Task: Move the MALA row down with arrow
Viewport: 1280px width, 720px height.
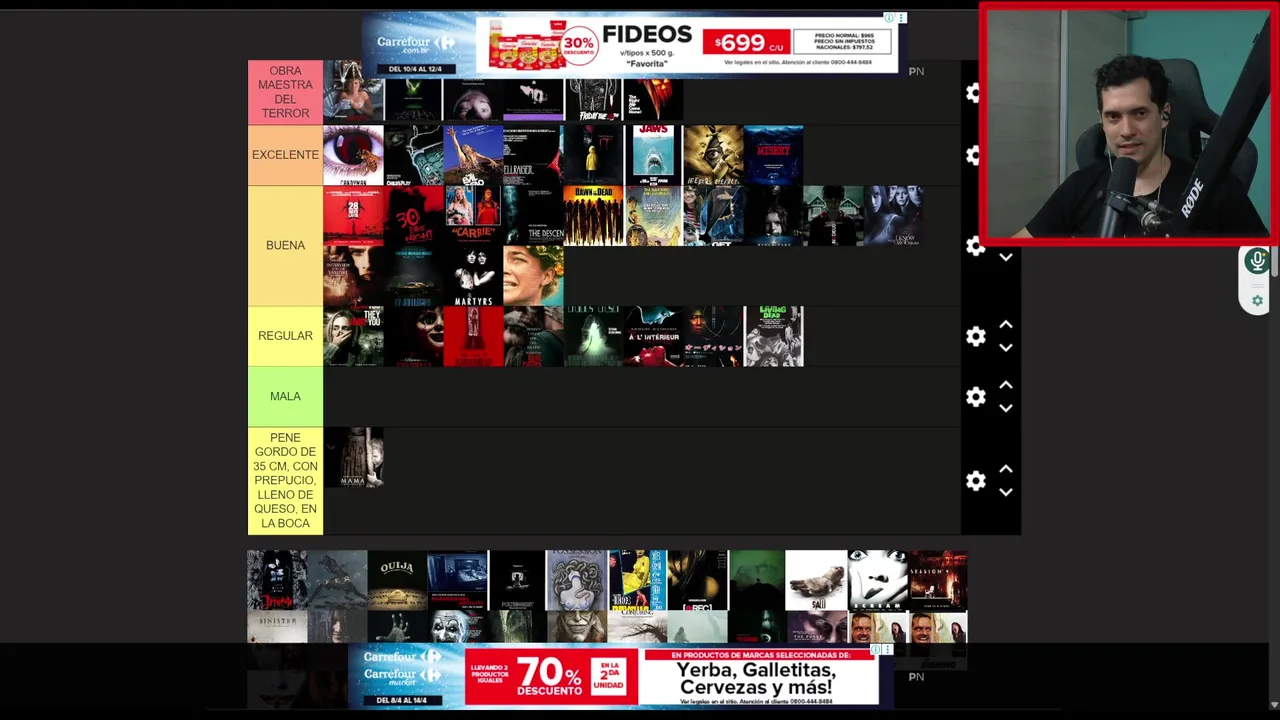Action: (x=1006, y=408)
